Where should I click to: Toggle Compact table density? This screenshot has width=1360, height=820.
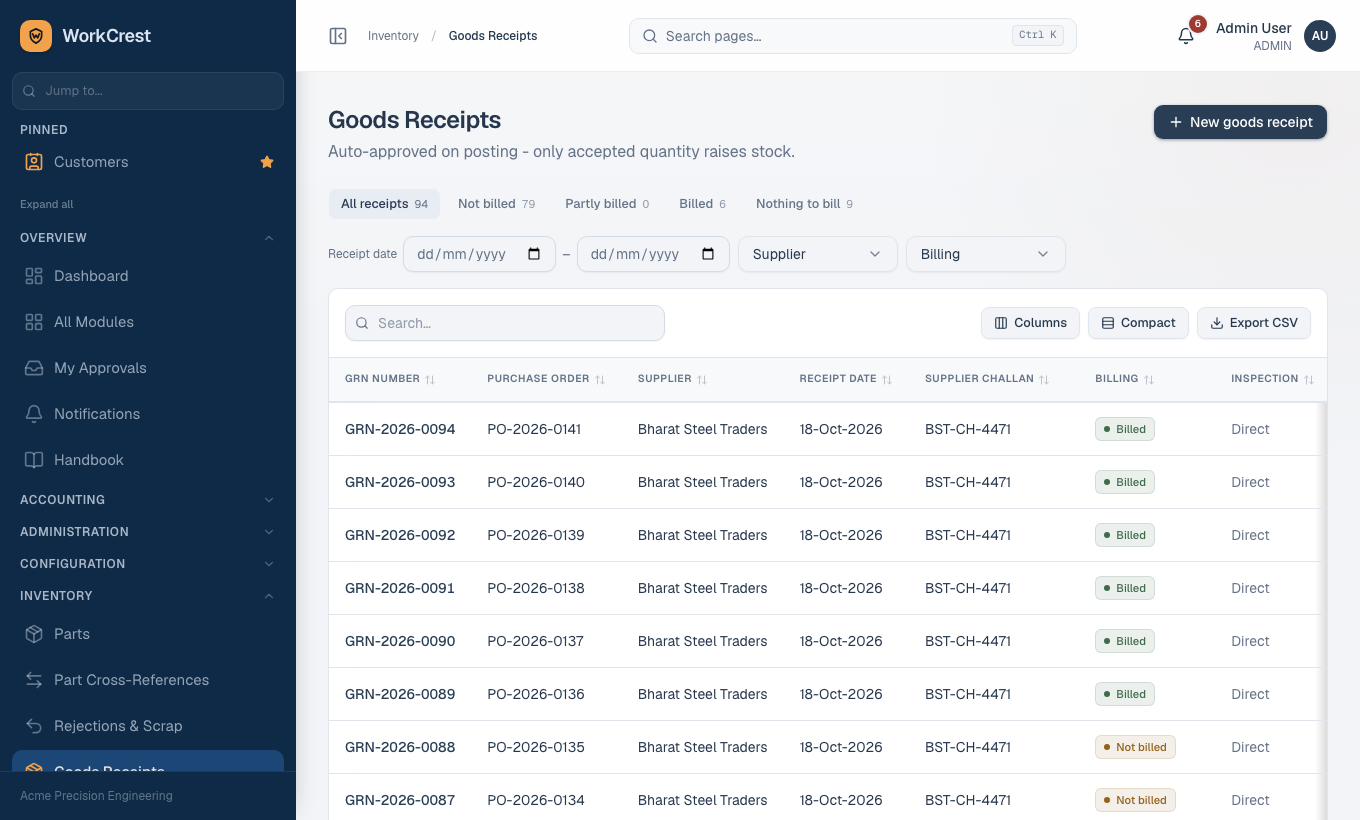[1138, 323]
